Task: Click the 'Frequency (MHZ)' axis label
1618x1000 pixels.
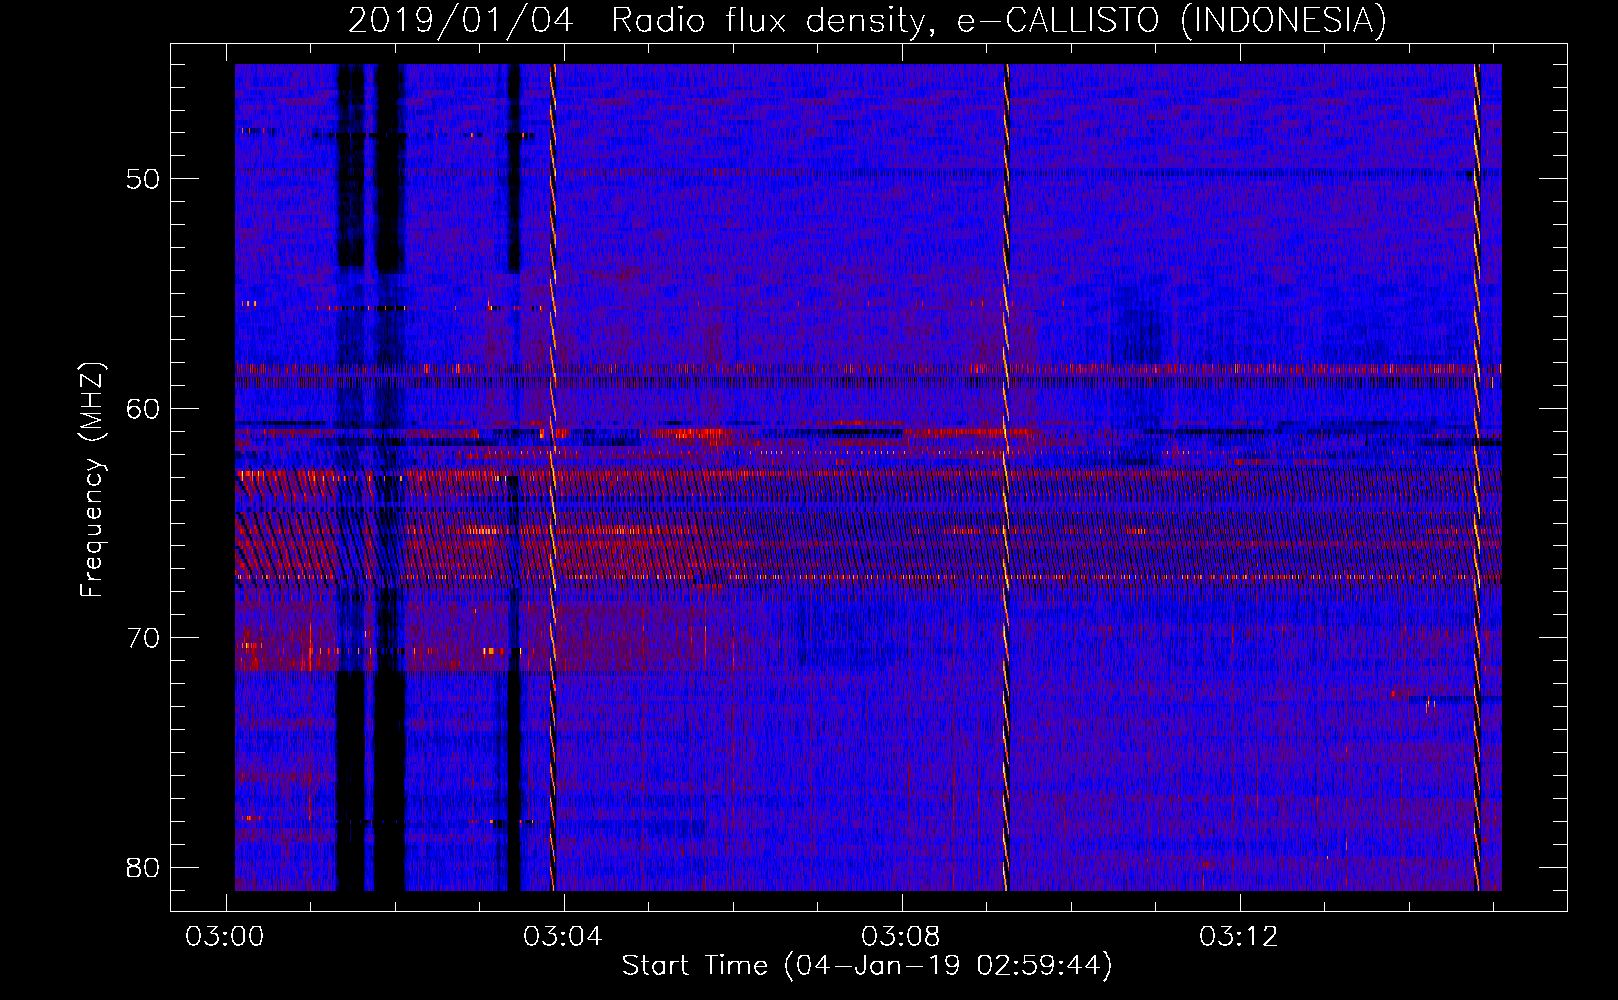Action: (92, 480)
